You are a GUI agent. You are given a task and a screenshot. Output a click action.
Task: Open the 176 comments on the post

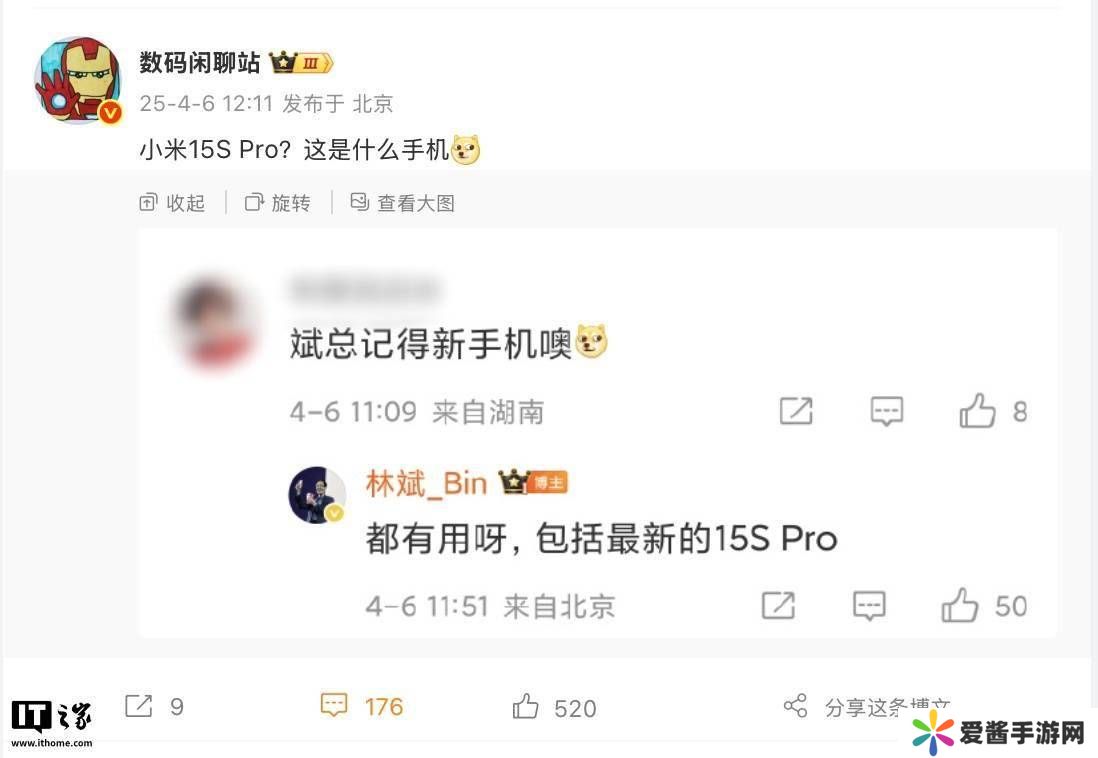point(361,706)
